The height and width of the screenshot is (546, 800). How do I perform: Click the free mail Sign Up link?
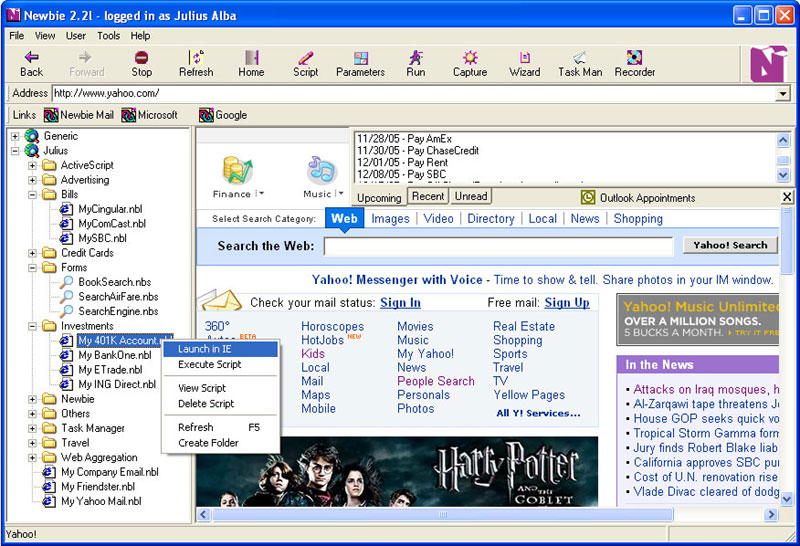pos(567,303)
